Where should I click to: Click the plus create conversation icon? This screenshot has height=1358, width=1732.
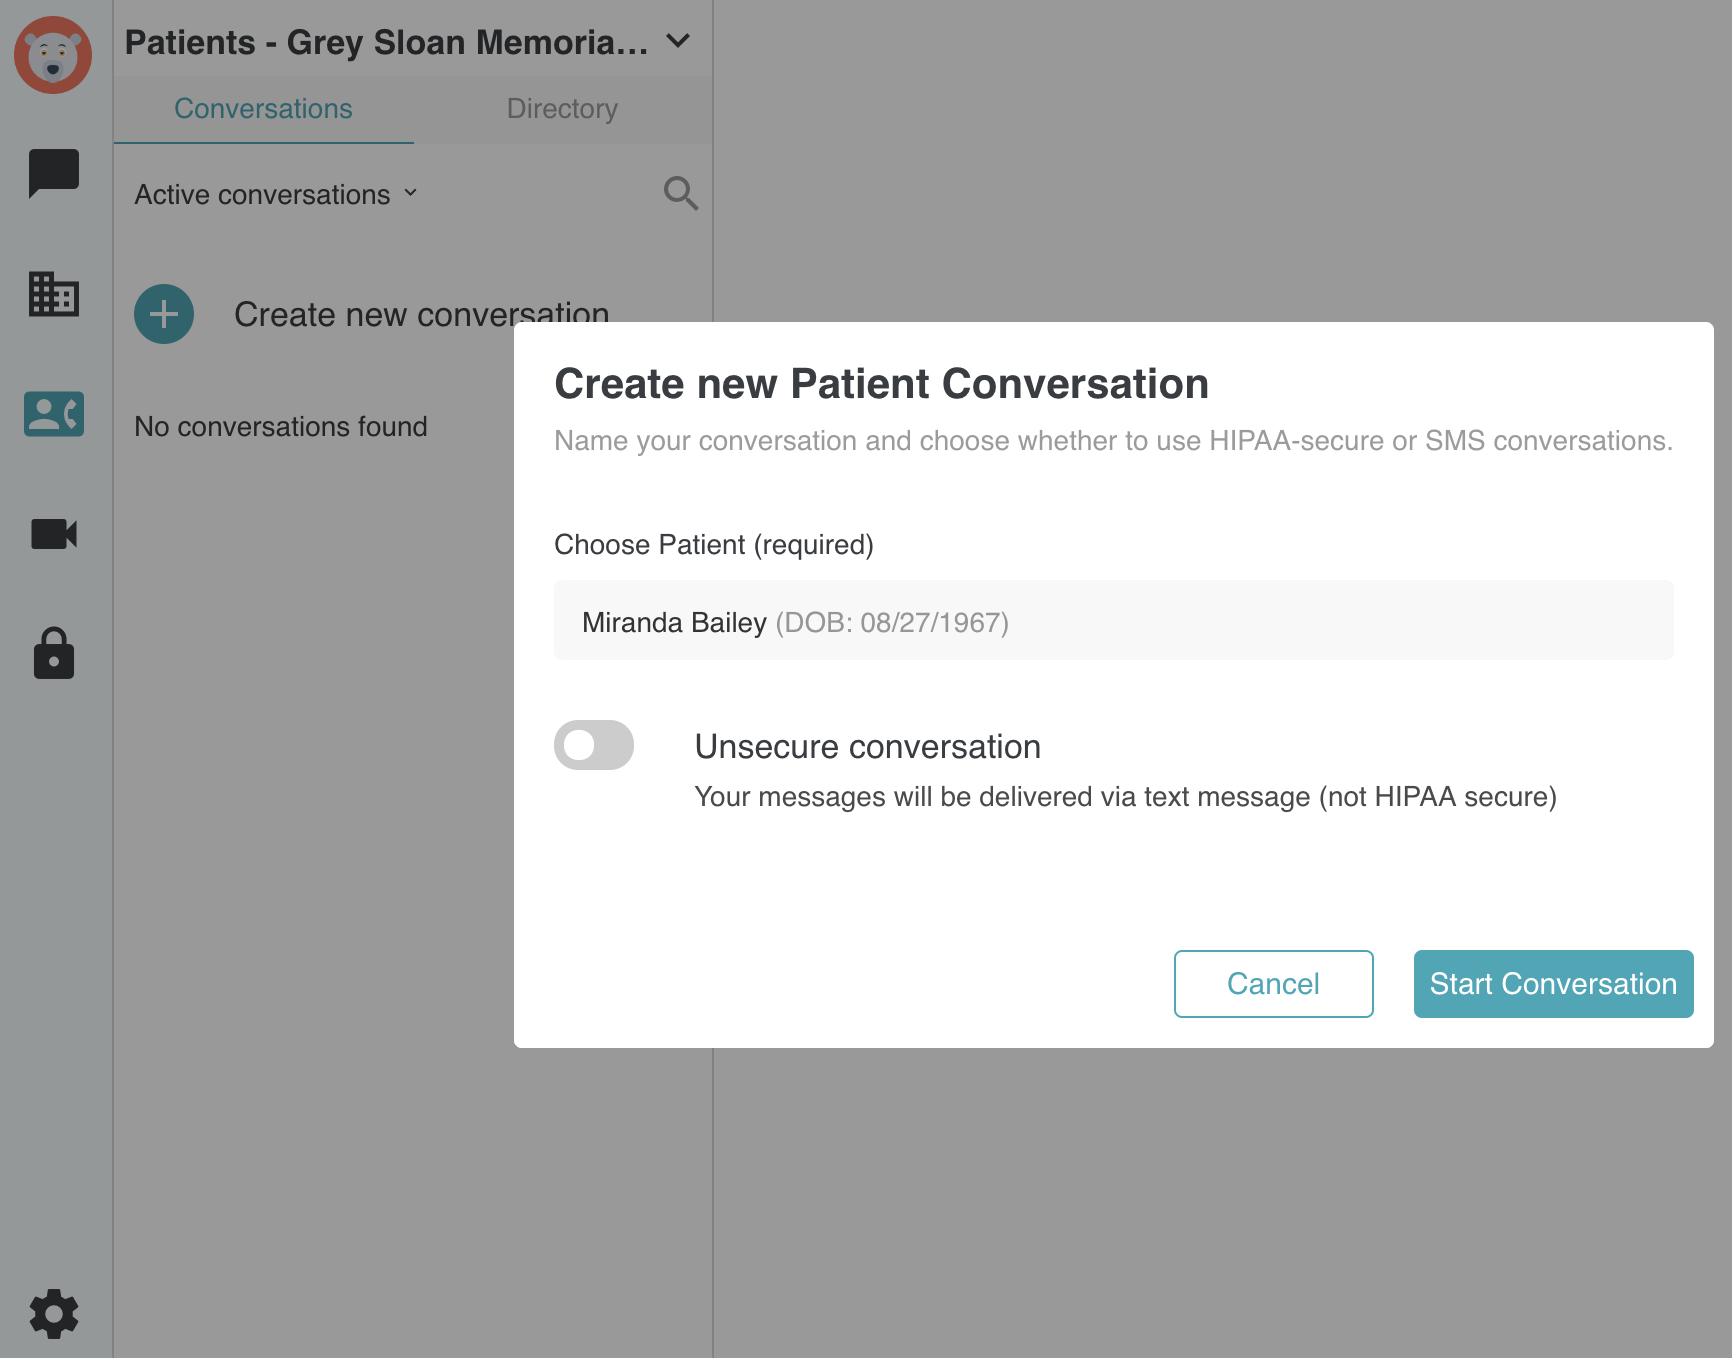pyautogui.click(x=164, y=314)
